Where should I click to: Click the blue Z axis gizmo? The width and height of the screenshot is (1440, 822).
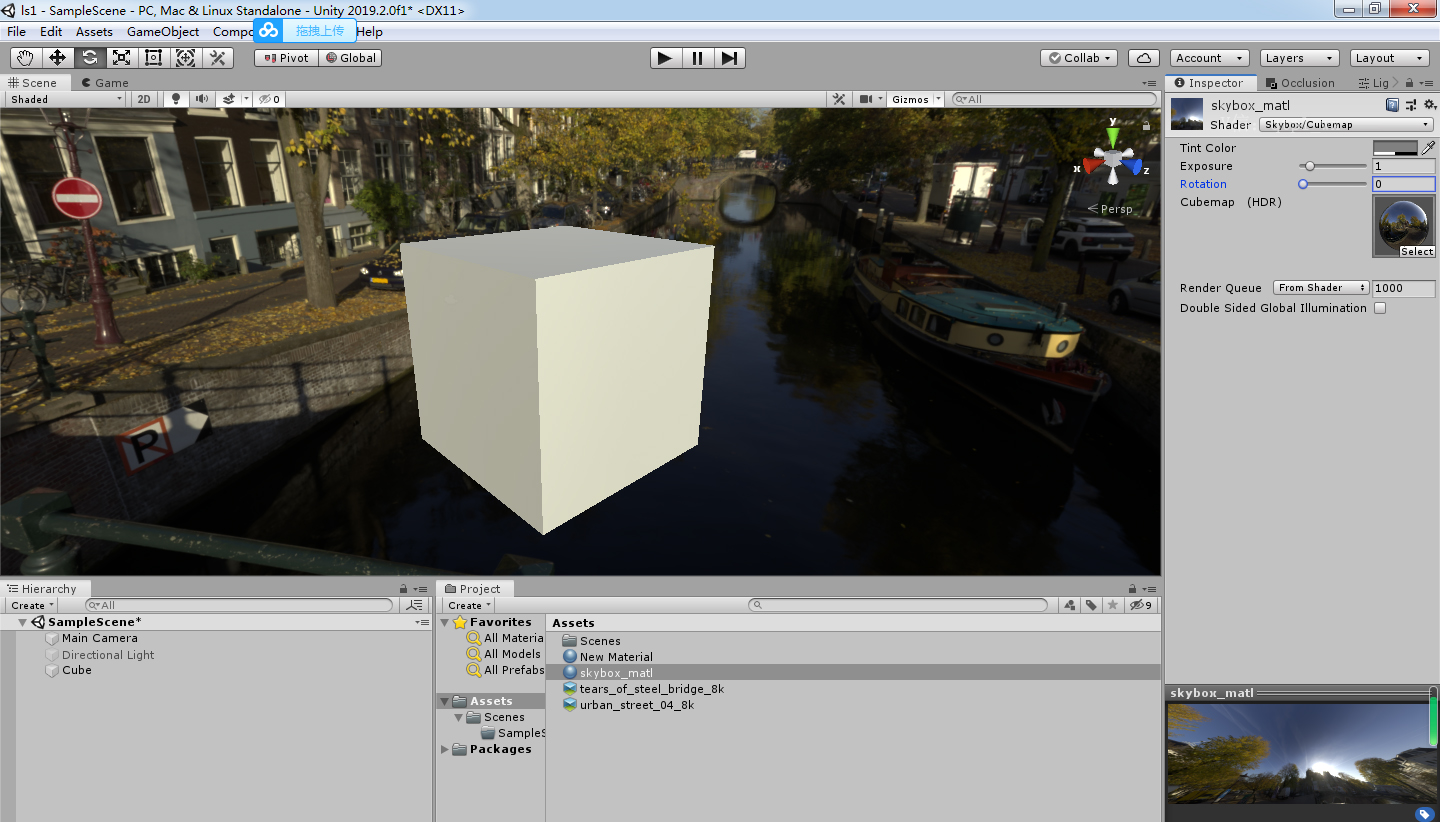pos(1134,166)
